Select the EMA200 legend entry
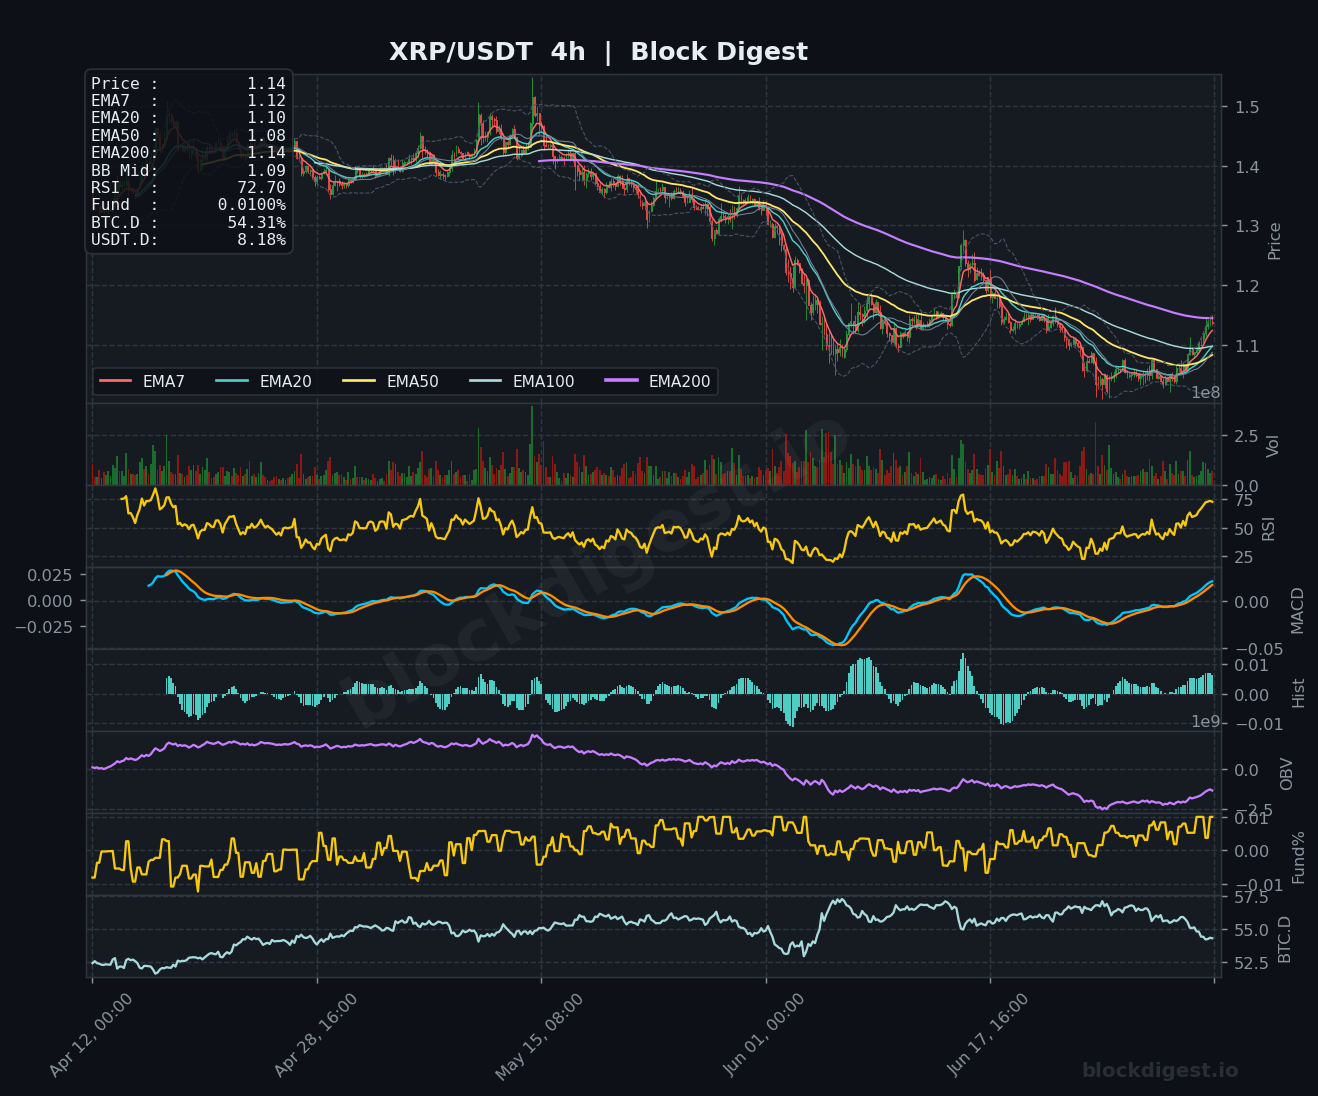Screen dimensions: 1318x1096 click(657, 381)
